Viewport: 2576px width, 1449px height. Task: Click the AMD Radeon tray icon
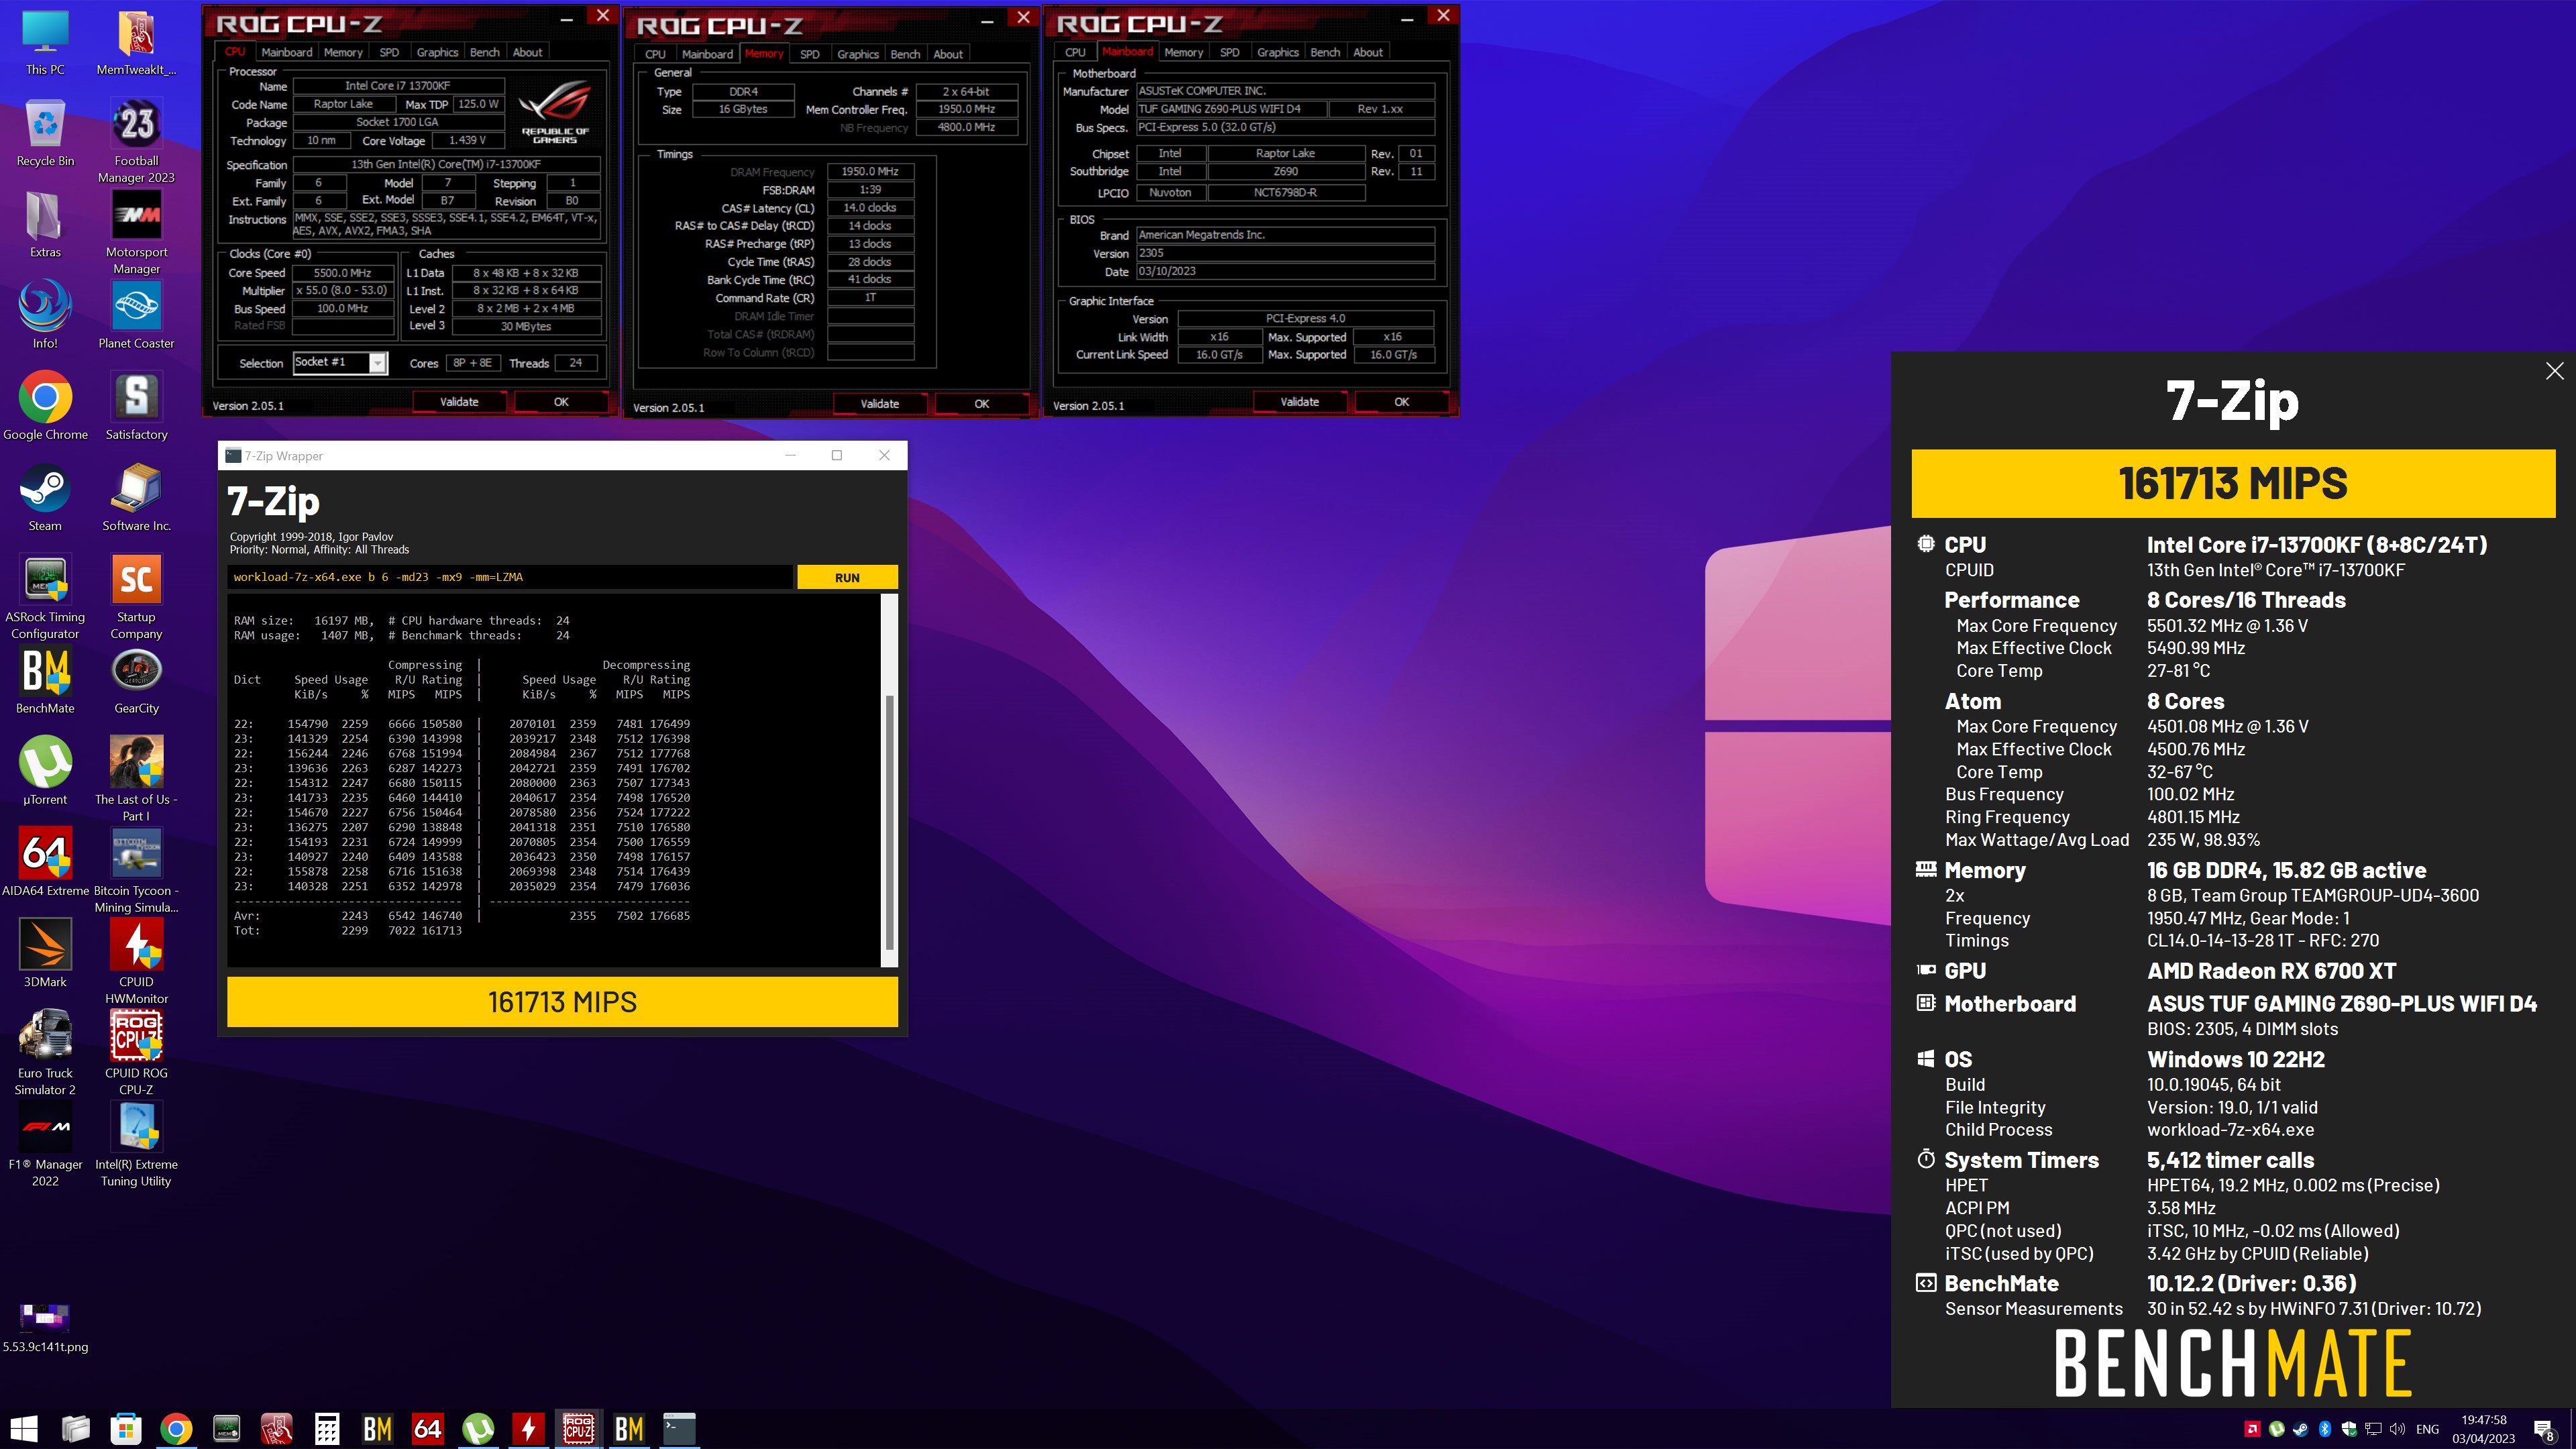(2252, 1429)
